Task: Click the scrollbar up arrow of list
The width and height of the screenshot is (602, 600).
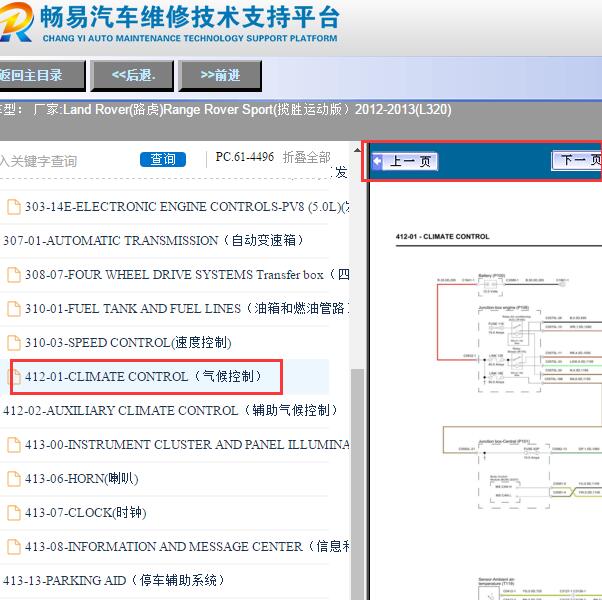Action: 357,150
